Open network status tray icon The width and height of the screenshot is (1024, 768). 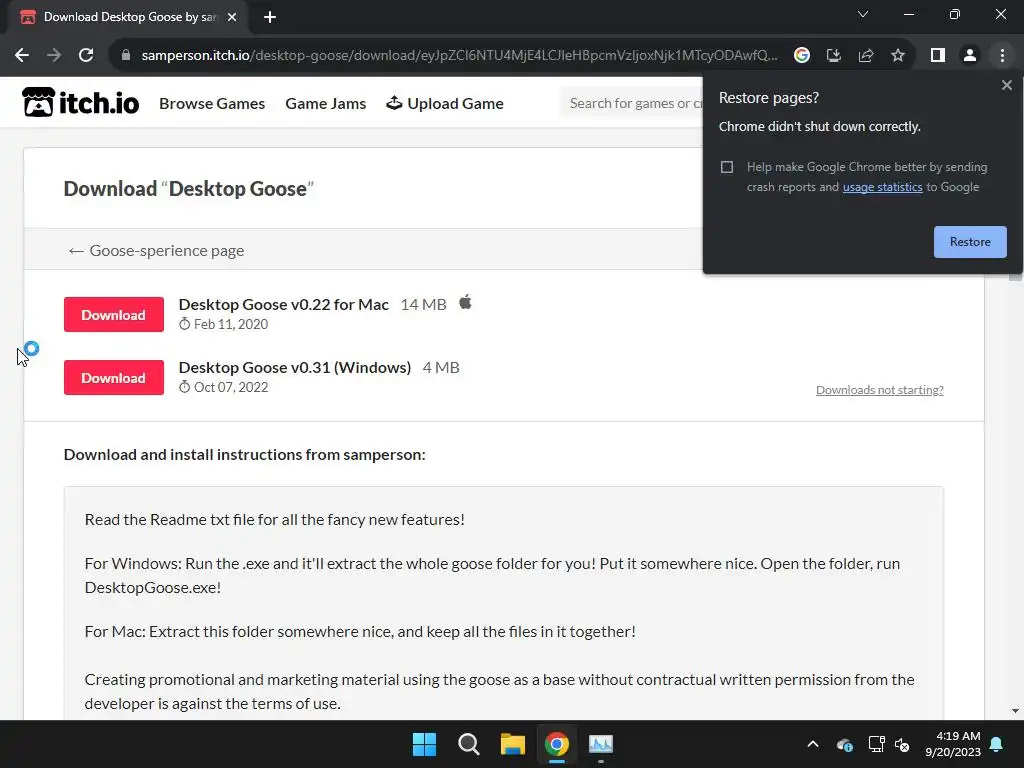(876, 744)
